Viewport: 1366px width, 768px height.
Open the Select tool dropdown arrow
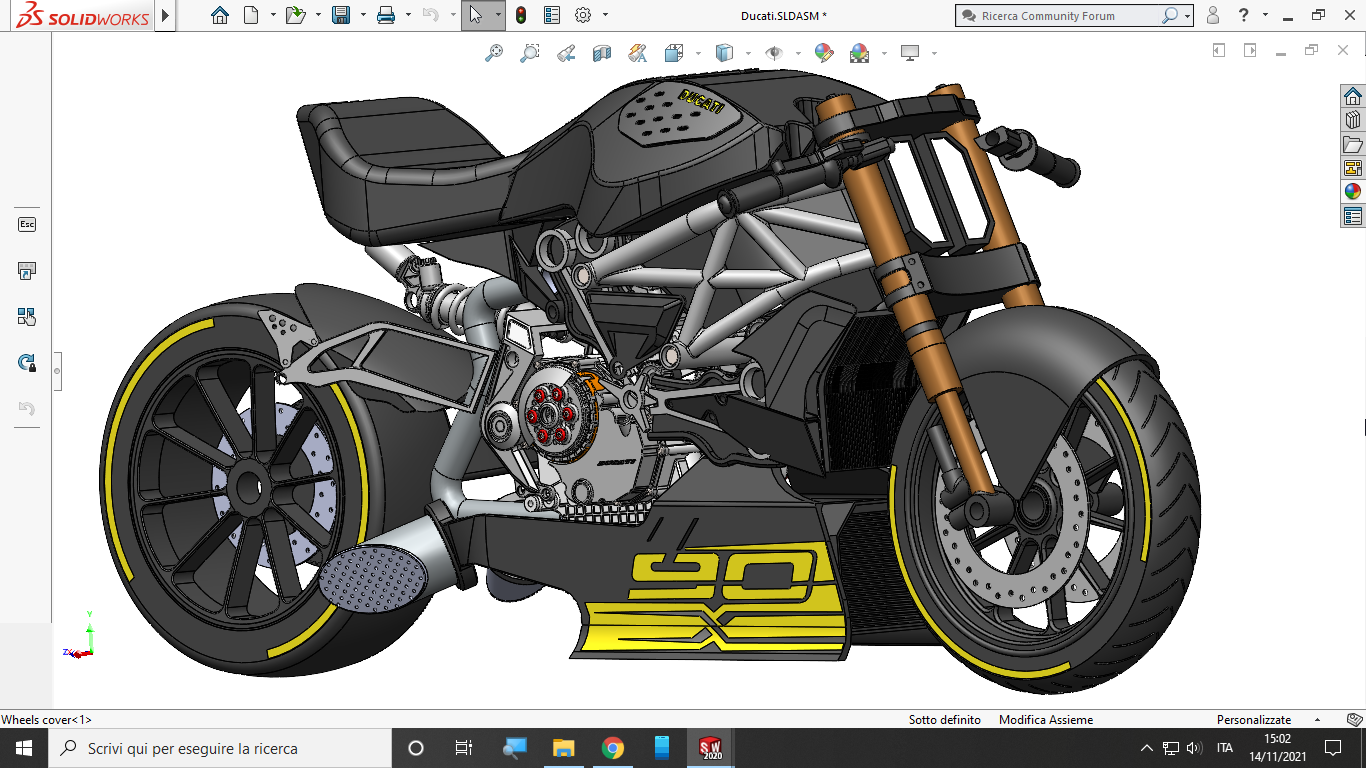(x=497, y=15)
